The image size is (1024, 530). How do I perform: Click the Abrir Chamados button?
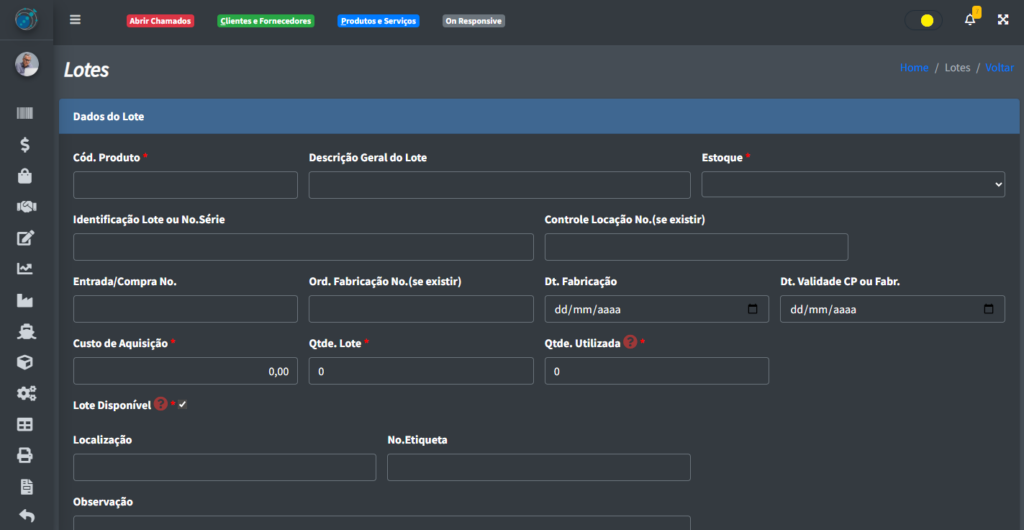coord(160,21)
